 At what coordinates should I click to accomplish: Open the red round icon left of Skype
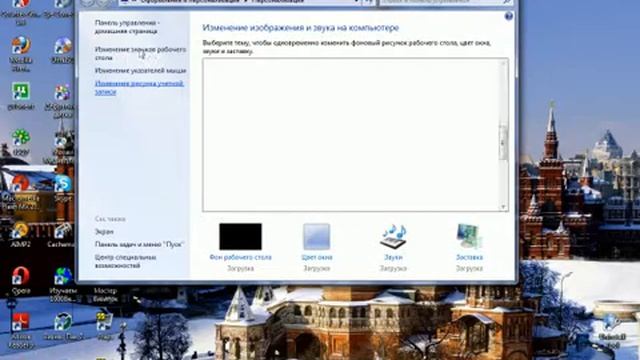tap(20, 192)
